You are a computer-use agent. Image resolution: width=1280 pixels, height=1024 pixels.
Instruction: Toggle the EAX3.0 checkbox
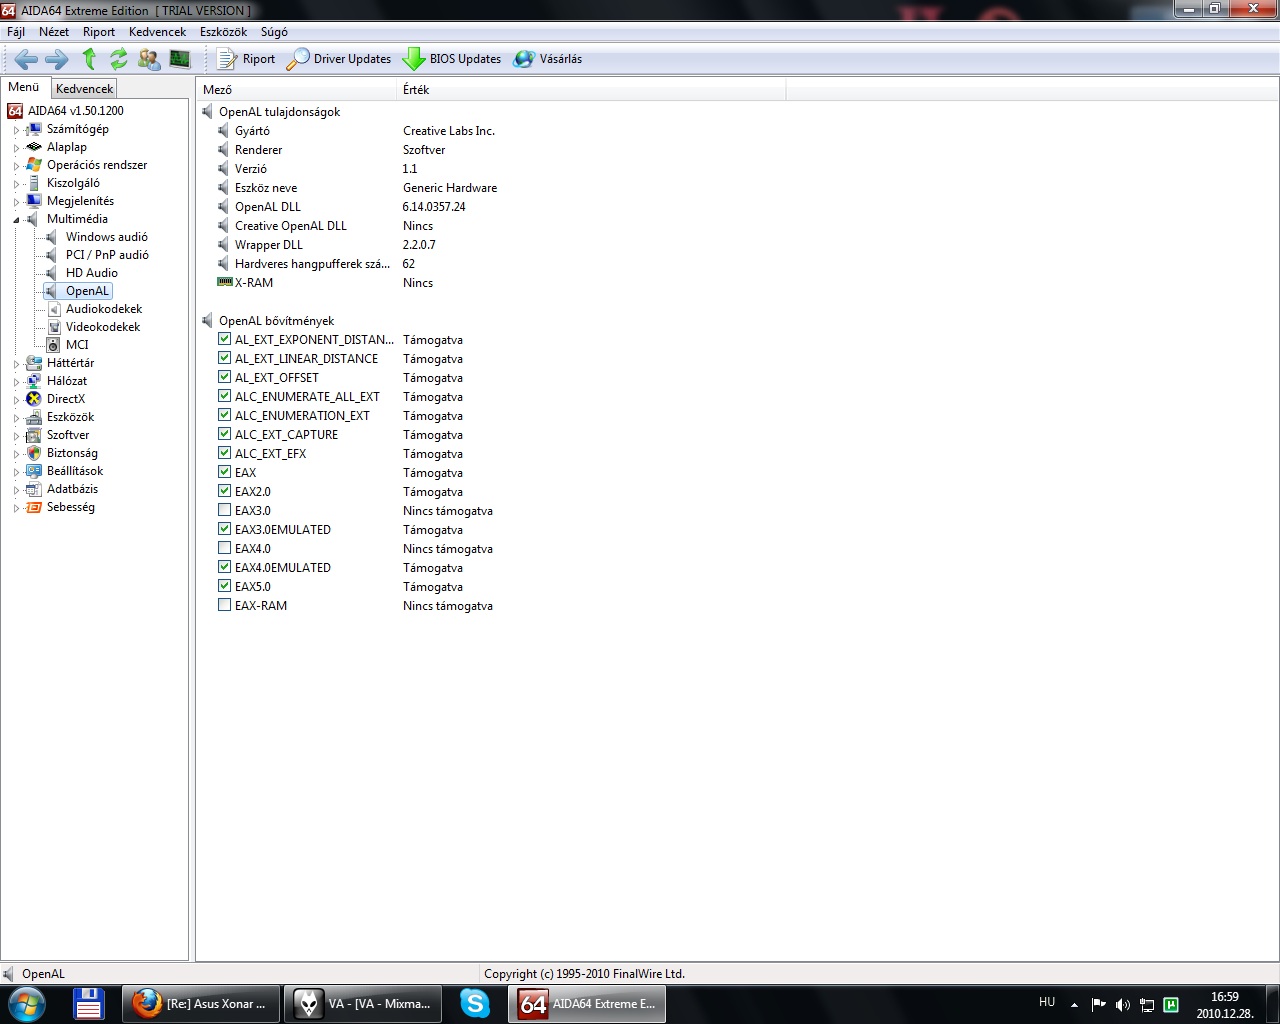(x=224, y=510)
